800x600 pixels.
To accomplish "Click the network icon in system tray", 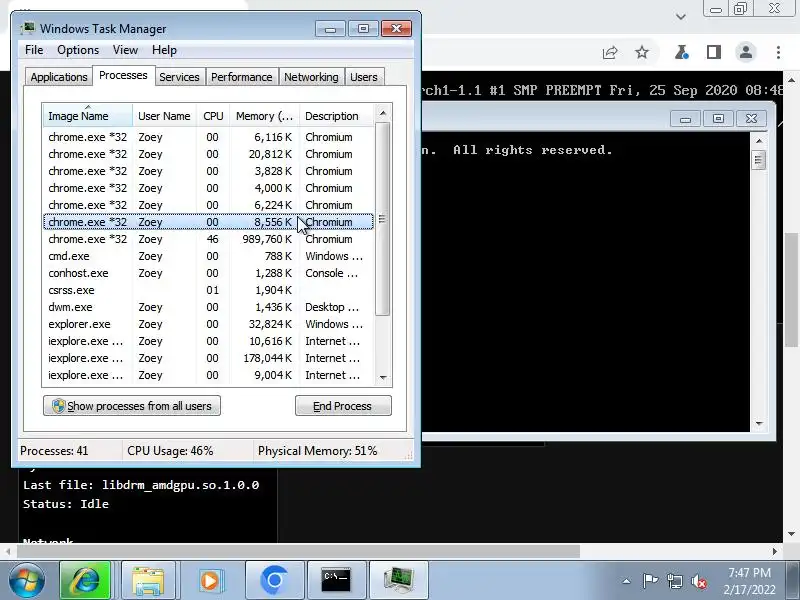I will coord(674,581).
